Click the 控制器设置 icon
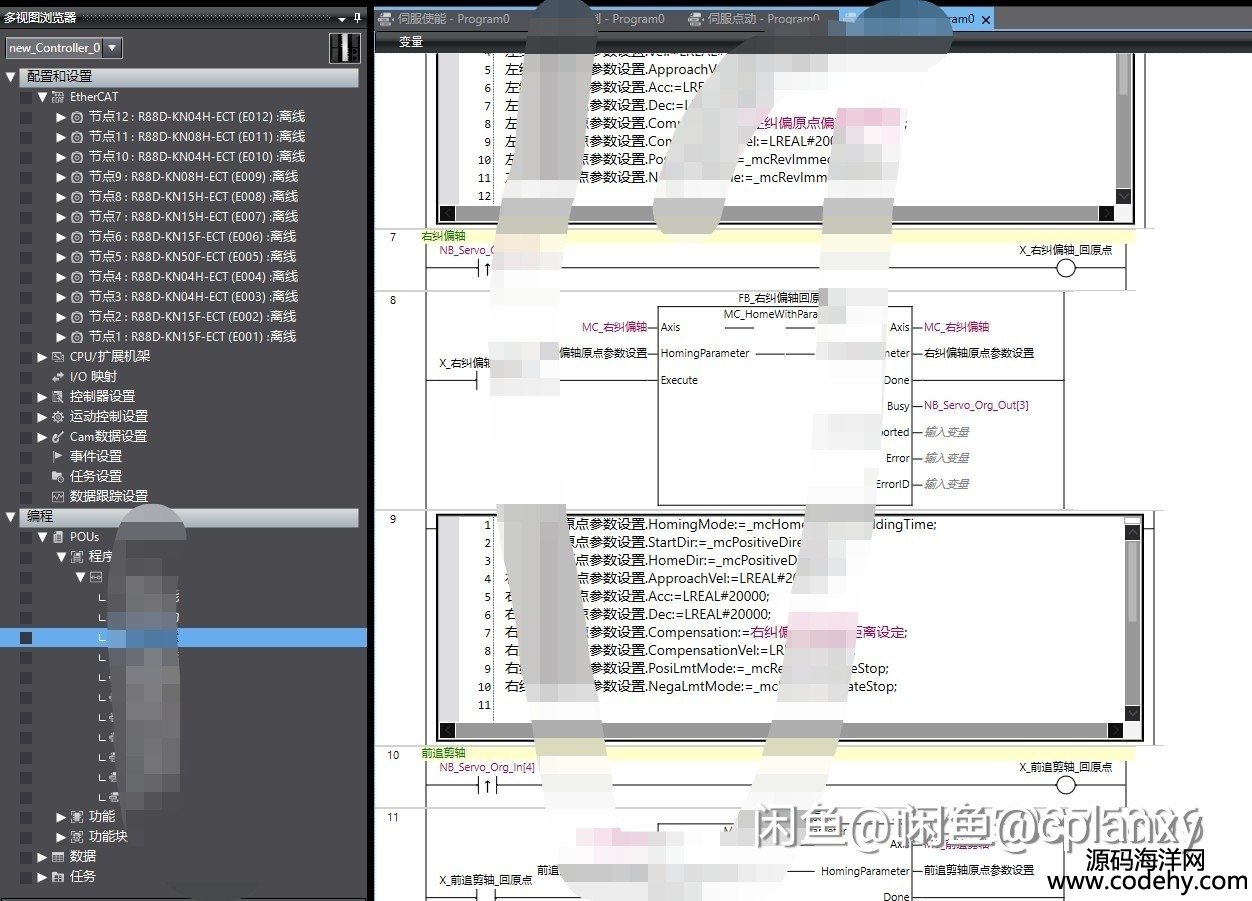 point(58,397)
